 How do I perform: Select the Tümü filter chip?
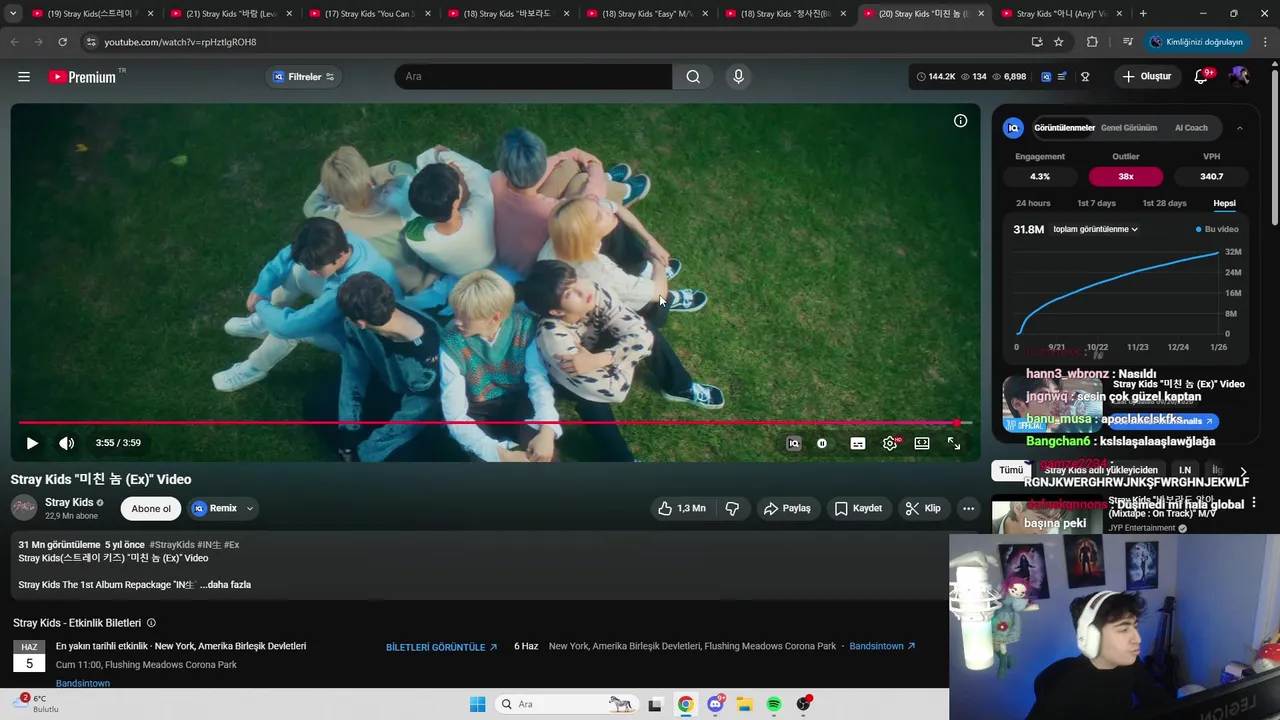coord(1011,470)
